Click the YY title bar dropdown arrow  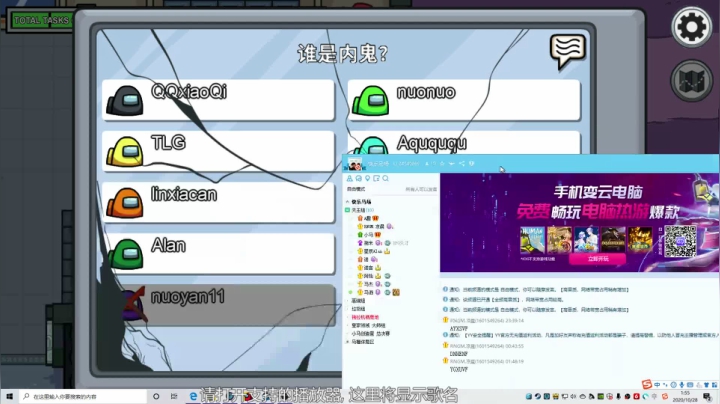click(x=452, y=163)
